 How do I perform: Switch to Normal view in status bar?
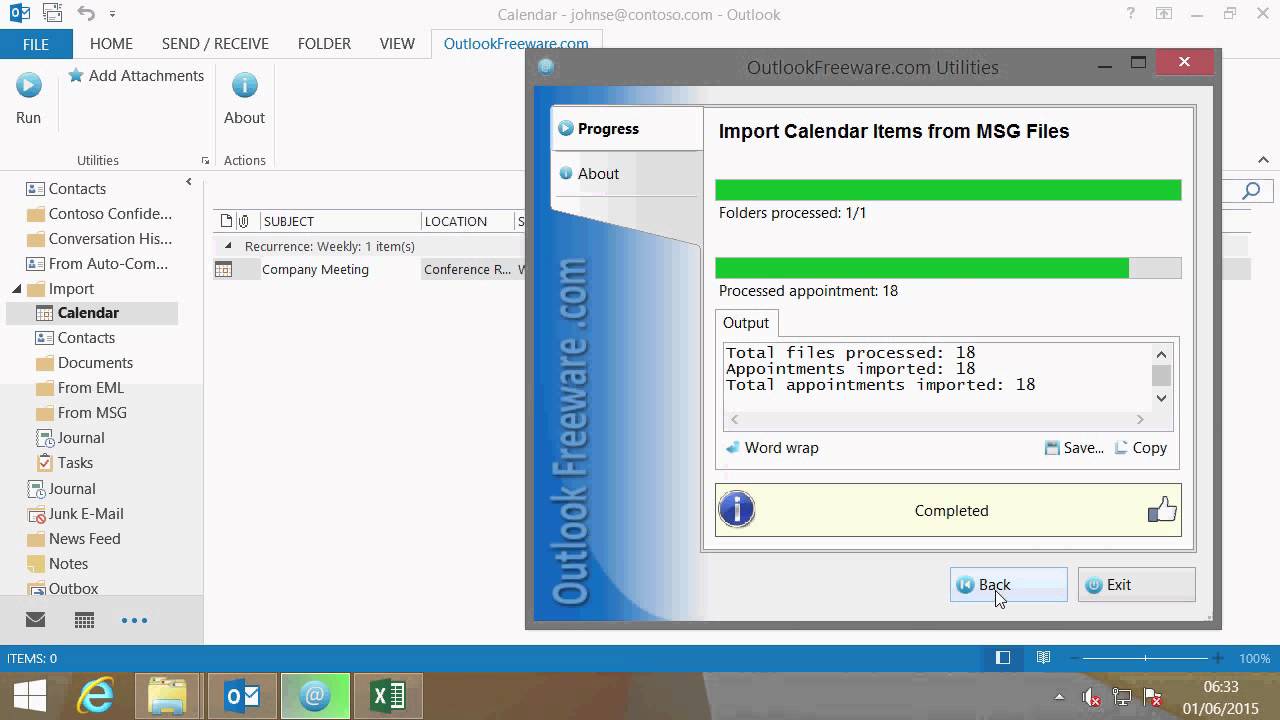(1003, 658)
